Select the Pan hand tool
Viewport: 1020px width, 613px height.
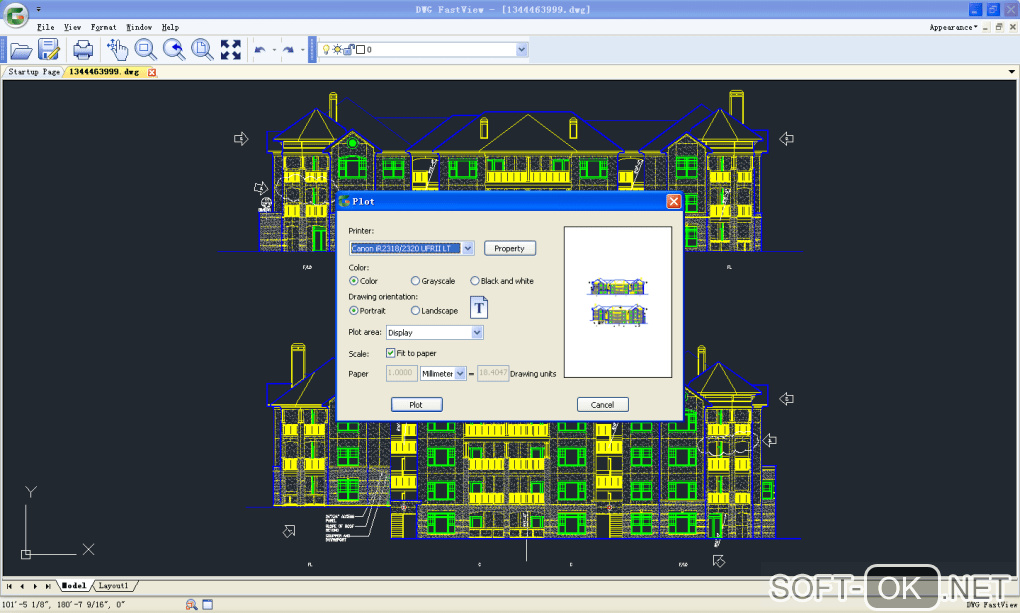click(117, 49)
